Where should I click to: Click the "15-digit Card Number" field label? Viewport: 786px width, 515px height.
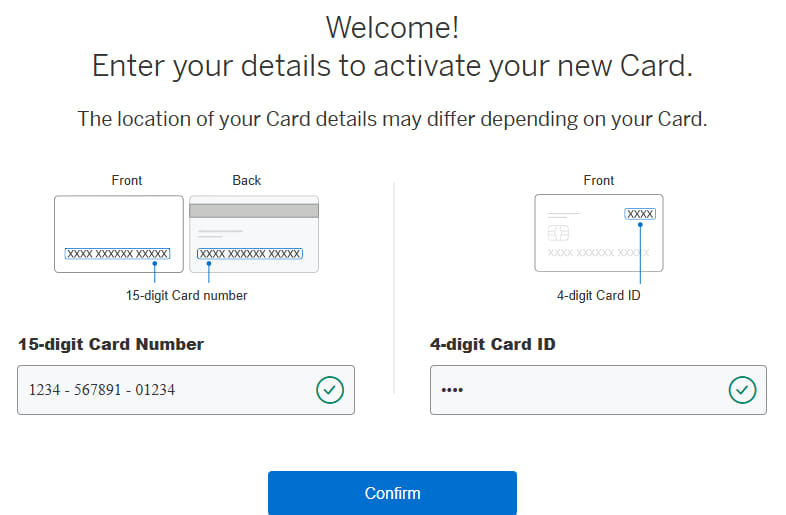pyautogui.click(x=111, y=344)
